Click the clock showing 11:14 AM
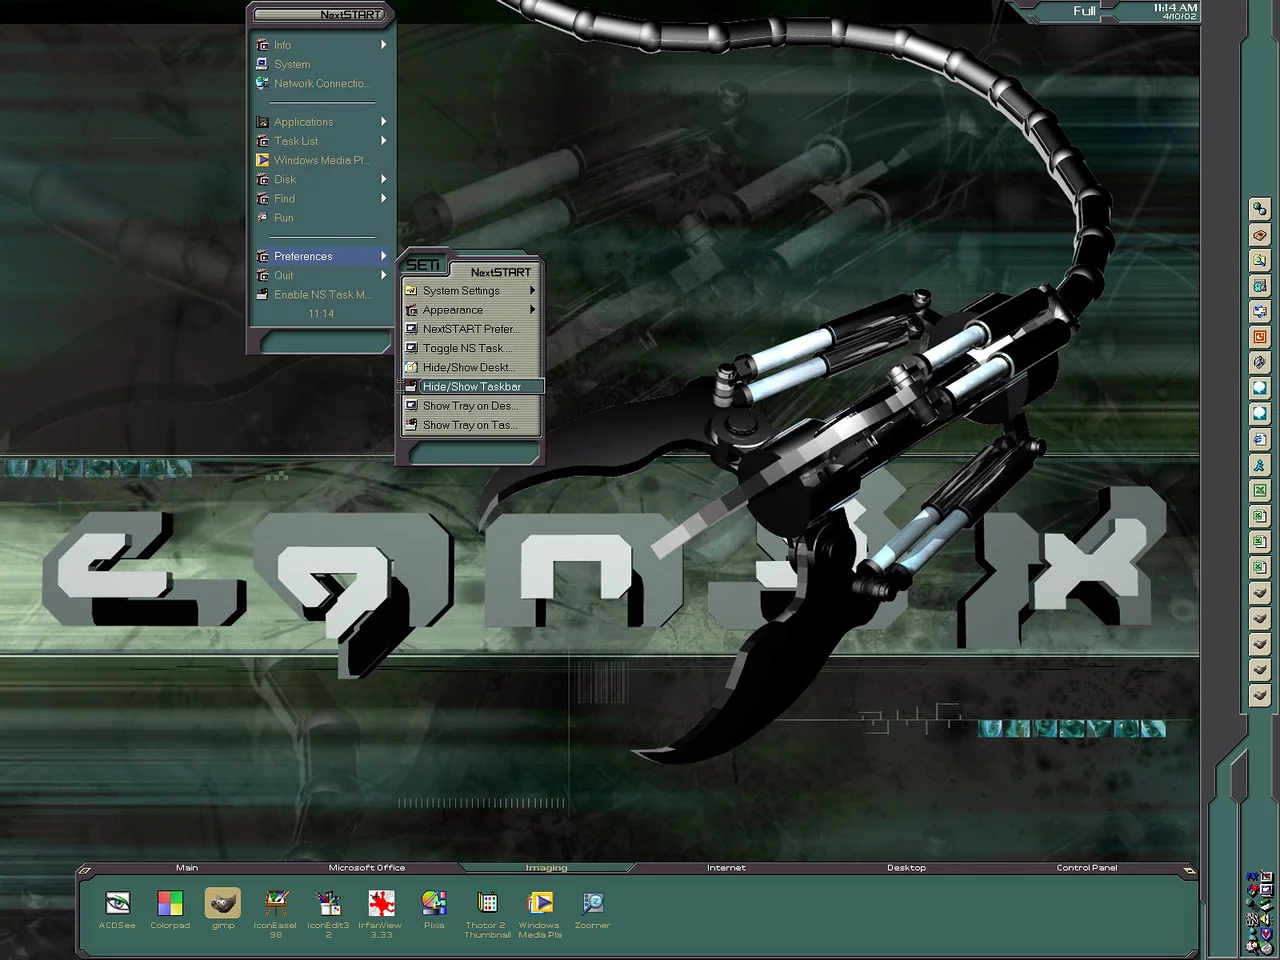The image size is (1280, 960). click(x=1174, y=11)
